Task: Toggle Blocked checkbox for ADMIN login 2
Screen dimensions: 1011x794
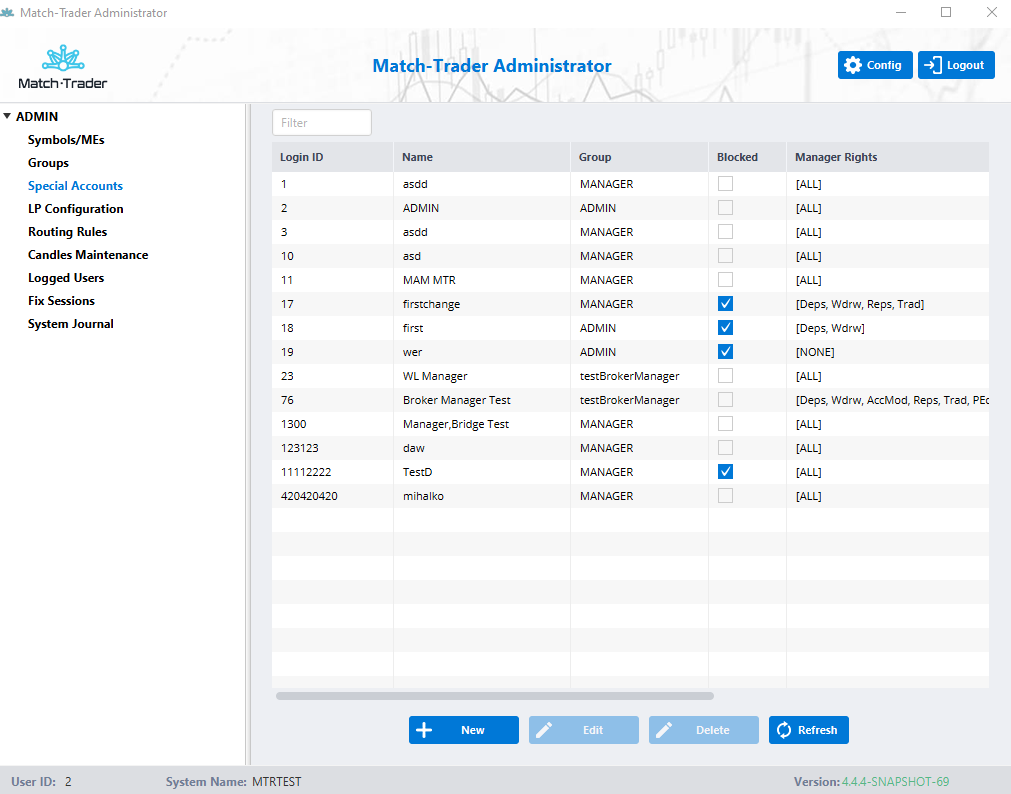Action: (725, 208)
